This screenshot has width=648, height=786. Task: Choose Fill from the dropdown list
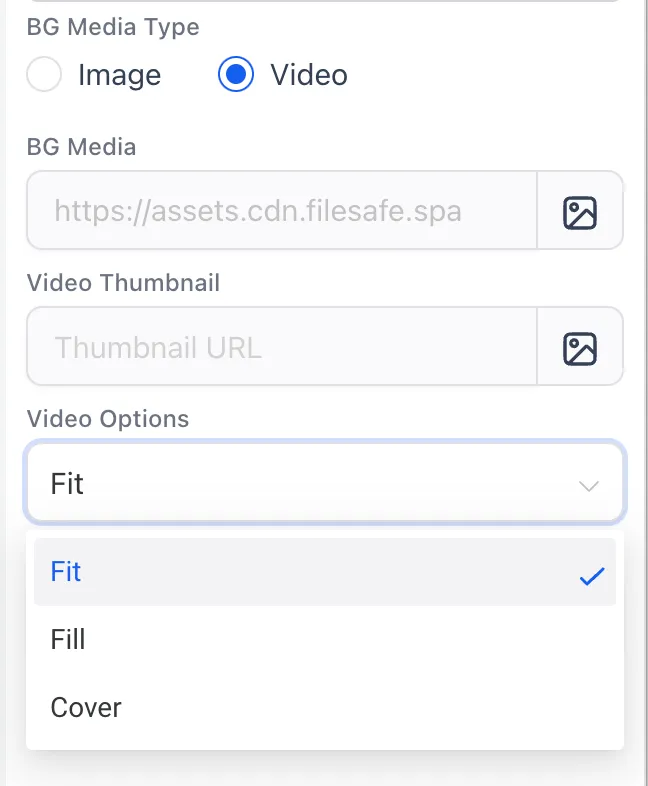(325, 639)
